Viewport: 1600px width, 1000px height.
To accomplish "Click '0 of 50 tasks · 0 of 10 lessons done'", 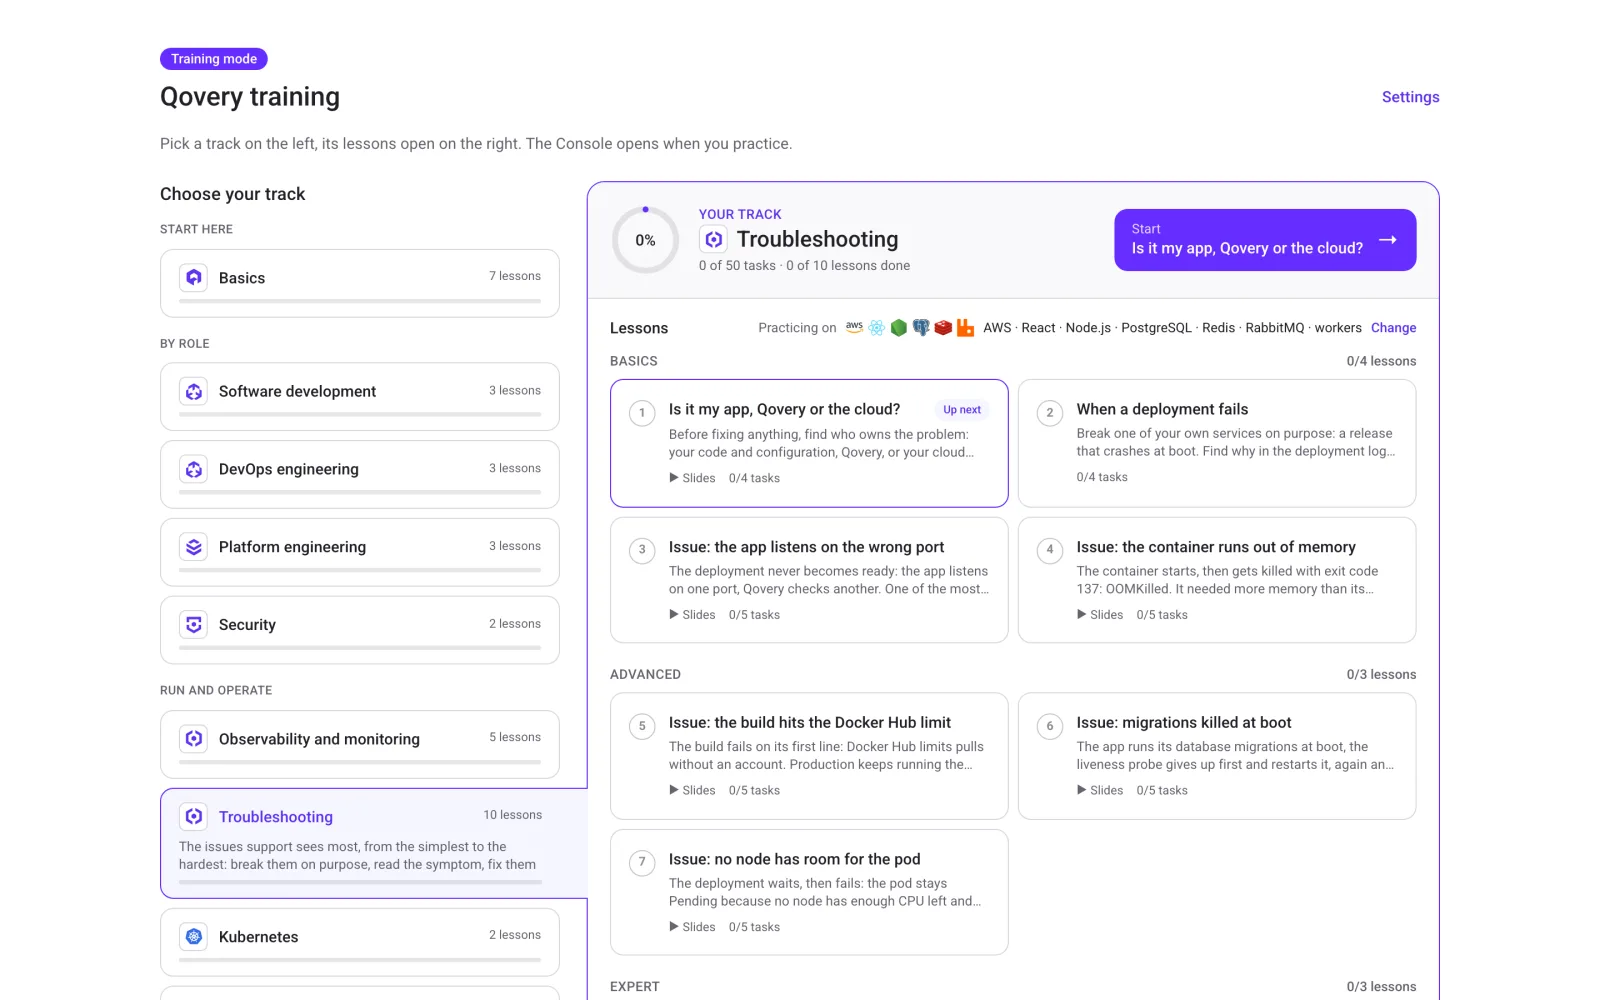I will (804, 266).
